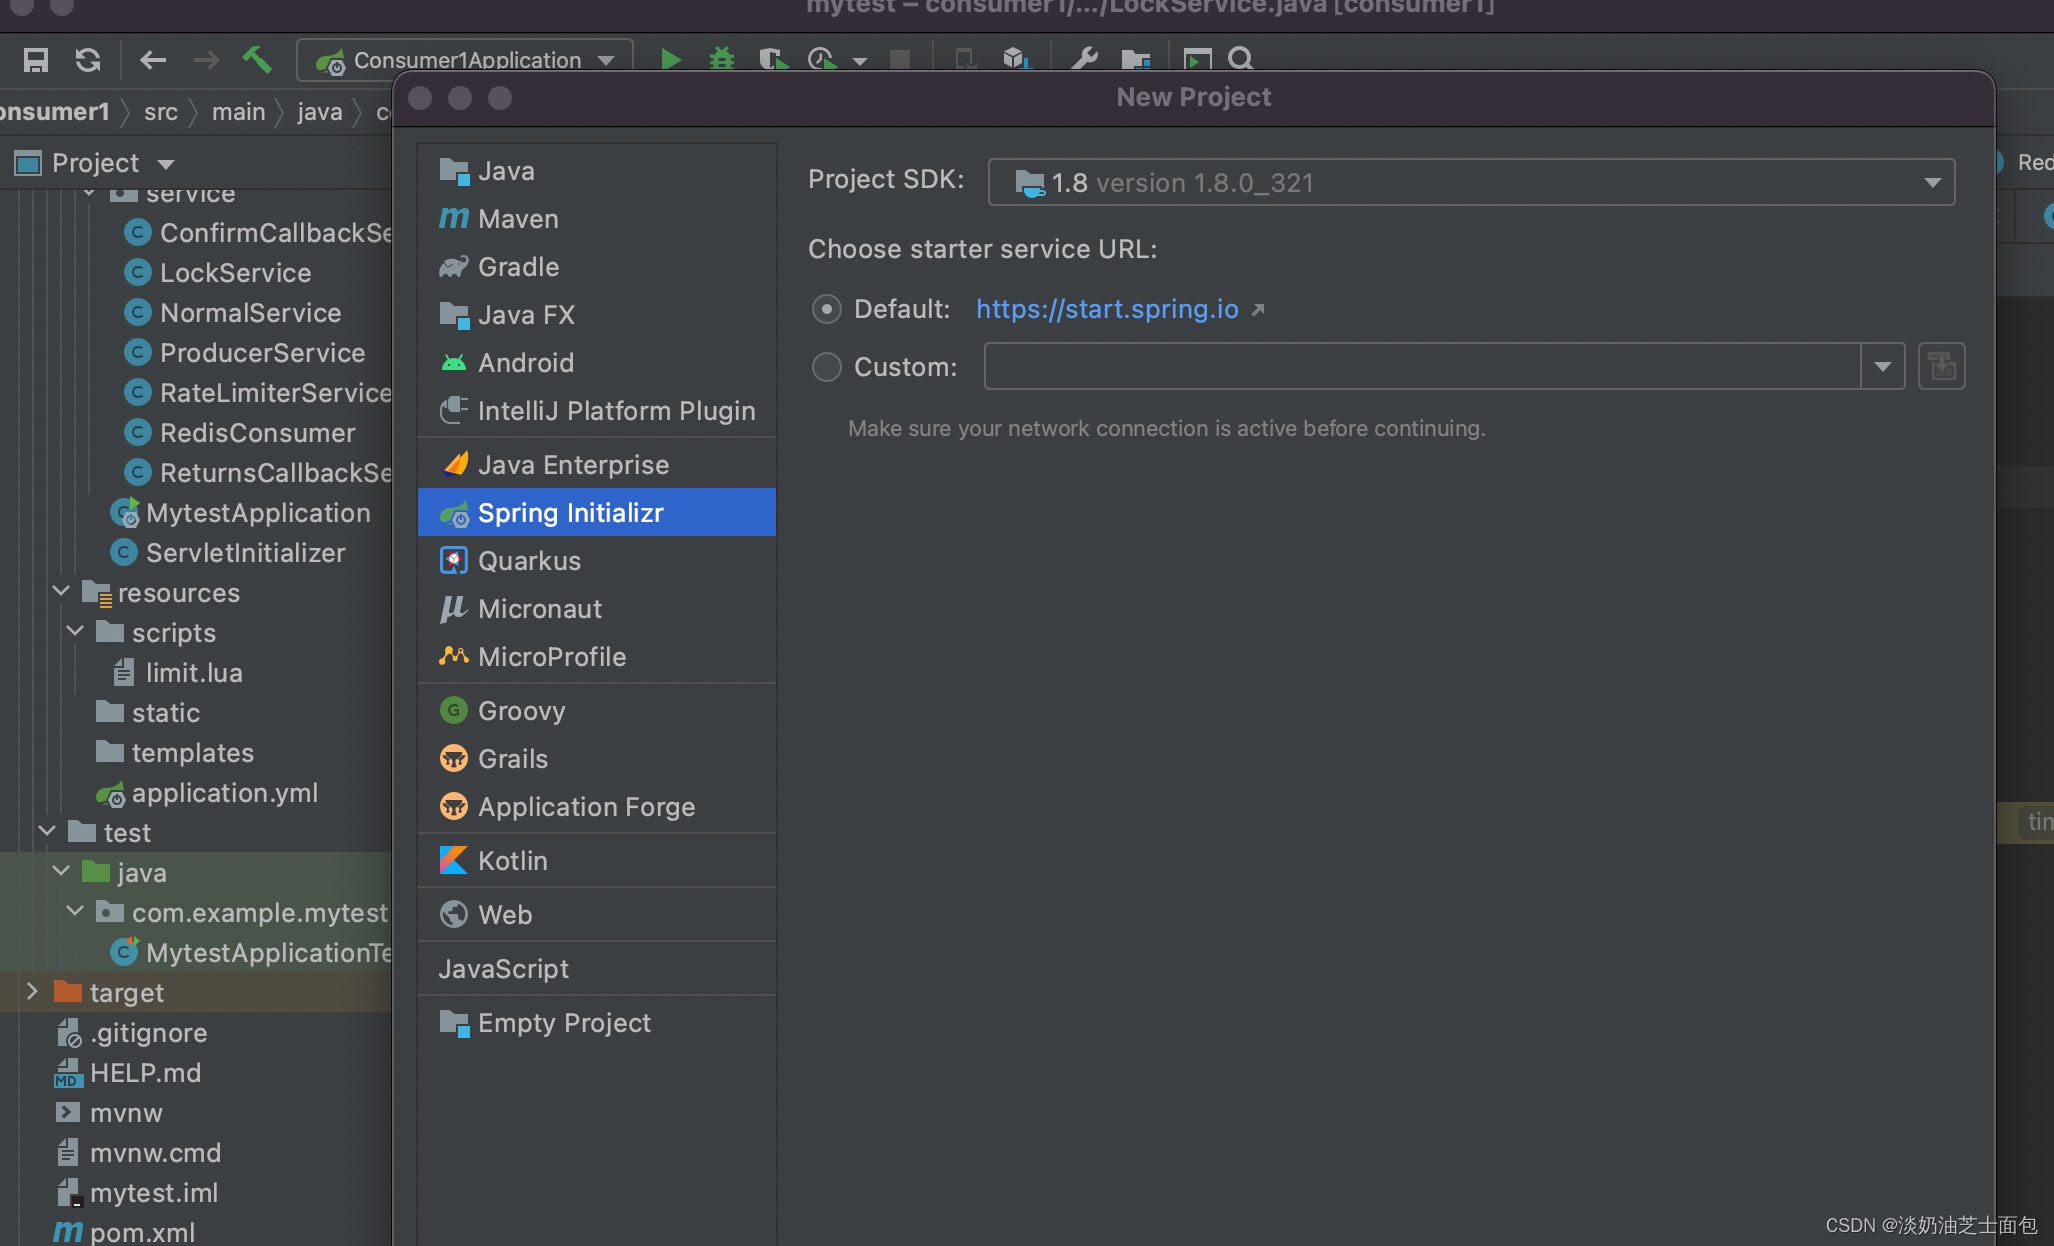Open the Custom URL history dropdown arrow

1882,367
